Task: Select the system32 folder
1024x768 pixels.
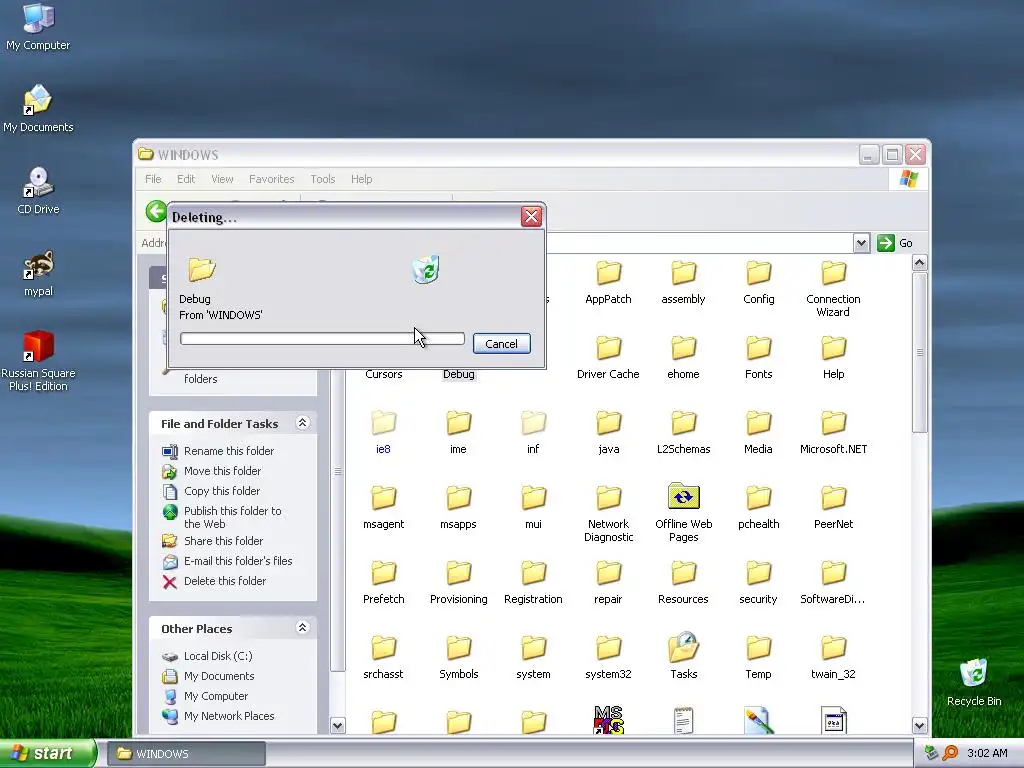Action: point(608,658)
